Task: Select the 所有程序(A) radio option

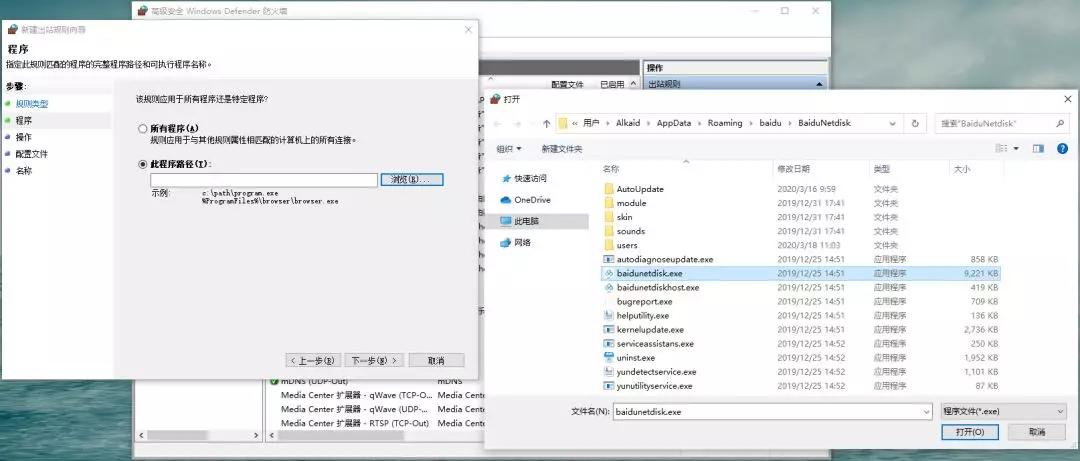Action: (143, 129)
